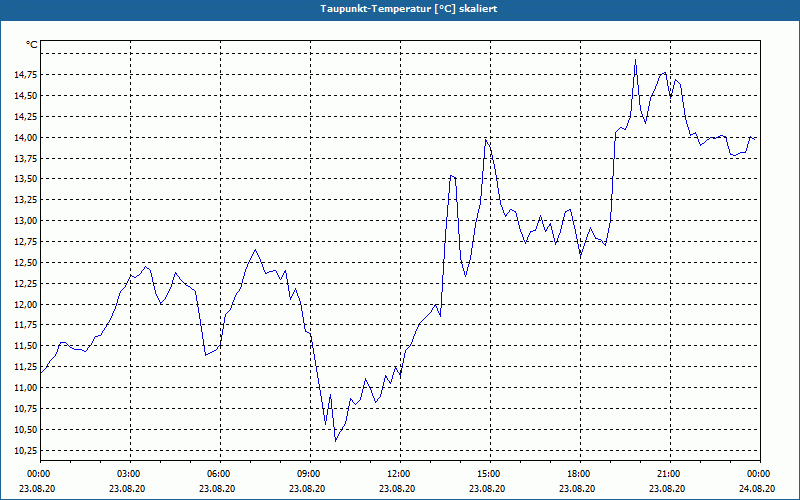The width and height of the screenshot is (800, 500).
Task: Select the 13,75 y-axis value
Action: click(26, 159)
